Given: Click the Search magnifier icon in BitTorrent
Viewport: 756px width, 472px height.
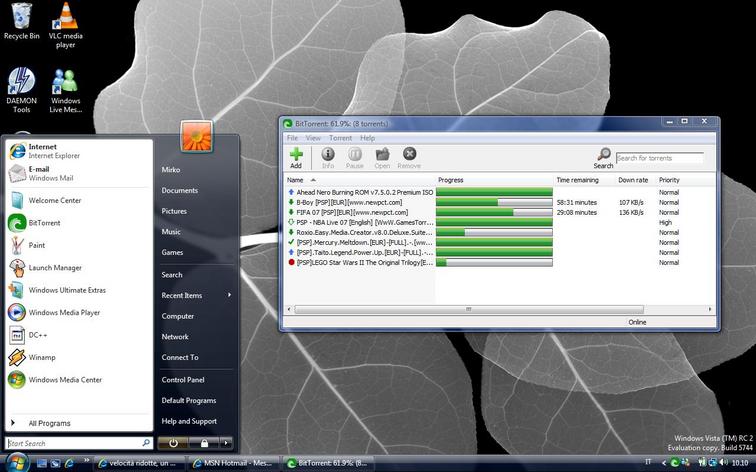Looking at the screenshot, I should tap(603, 156).
